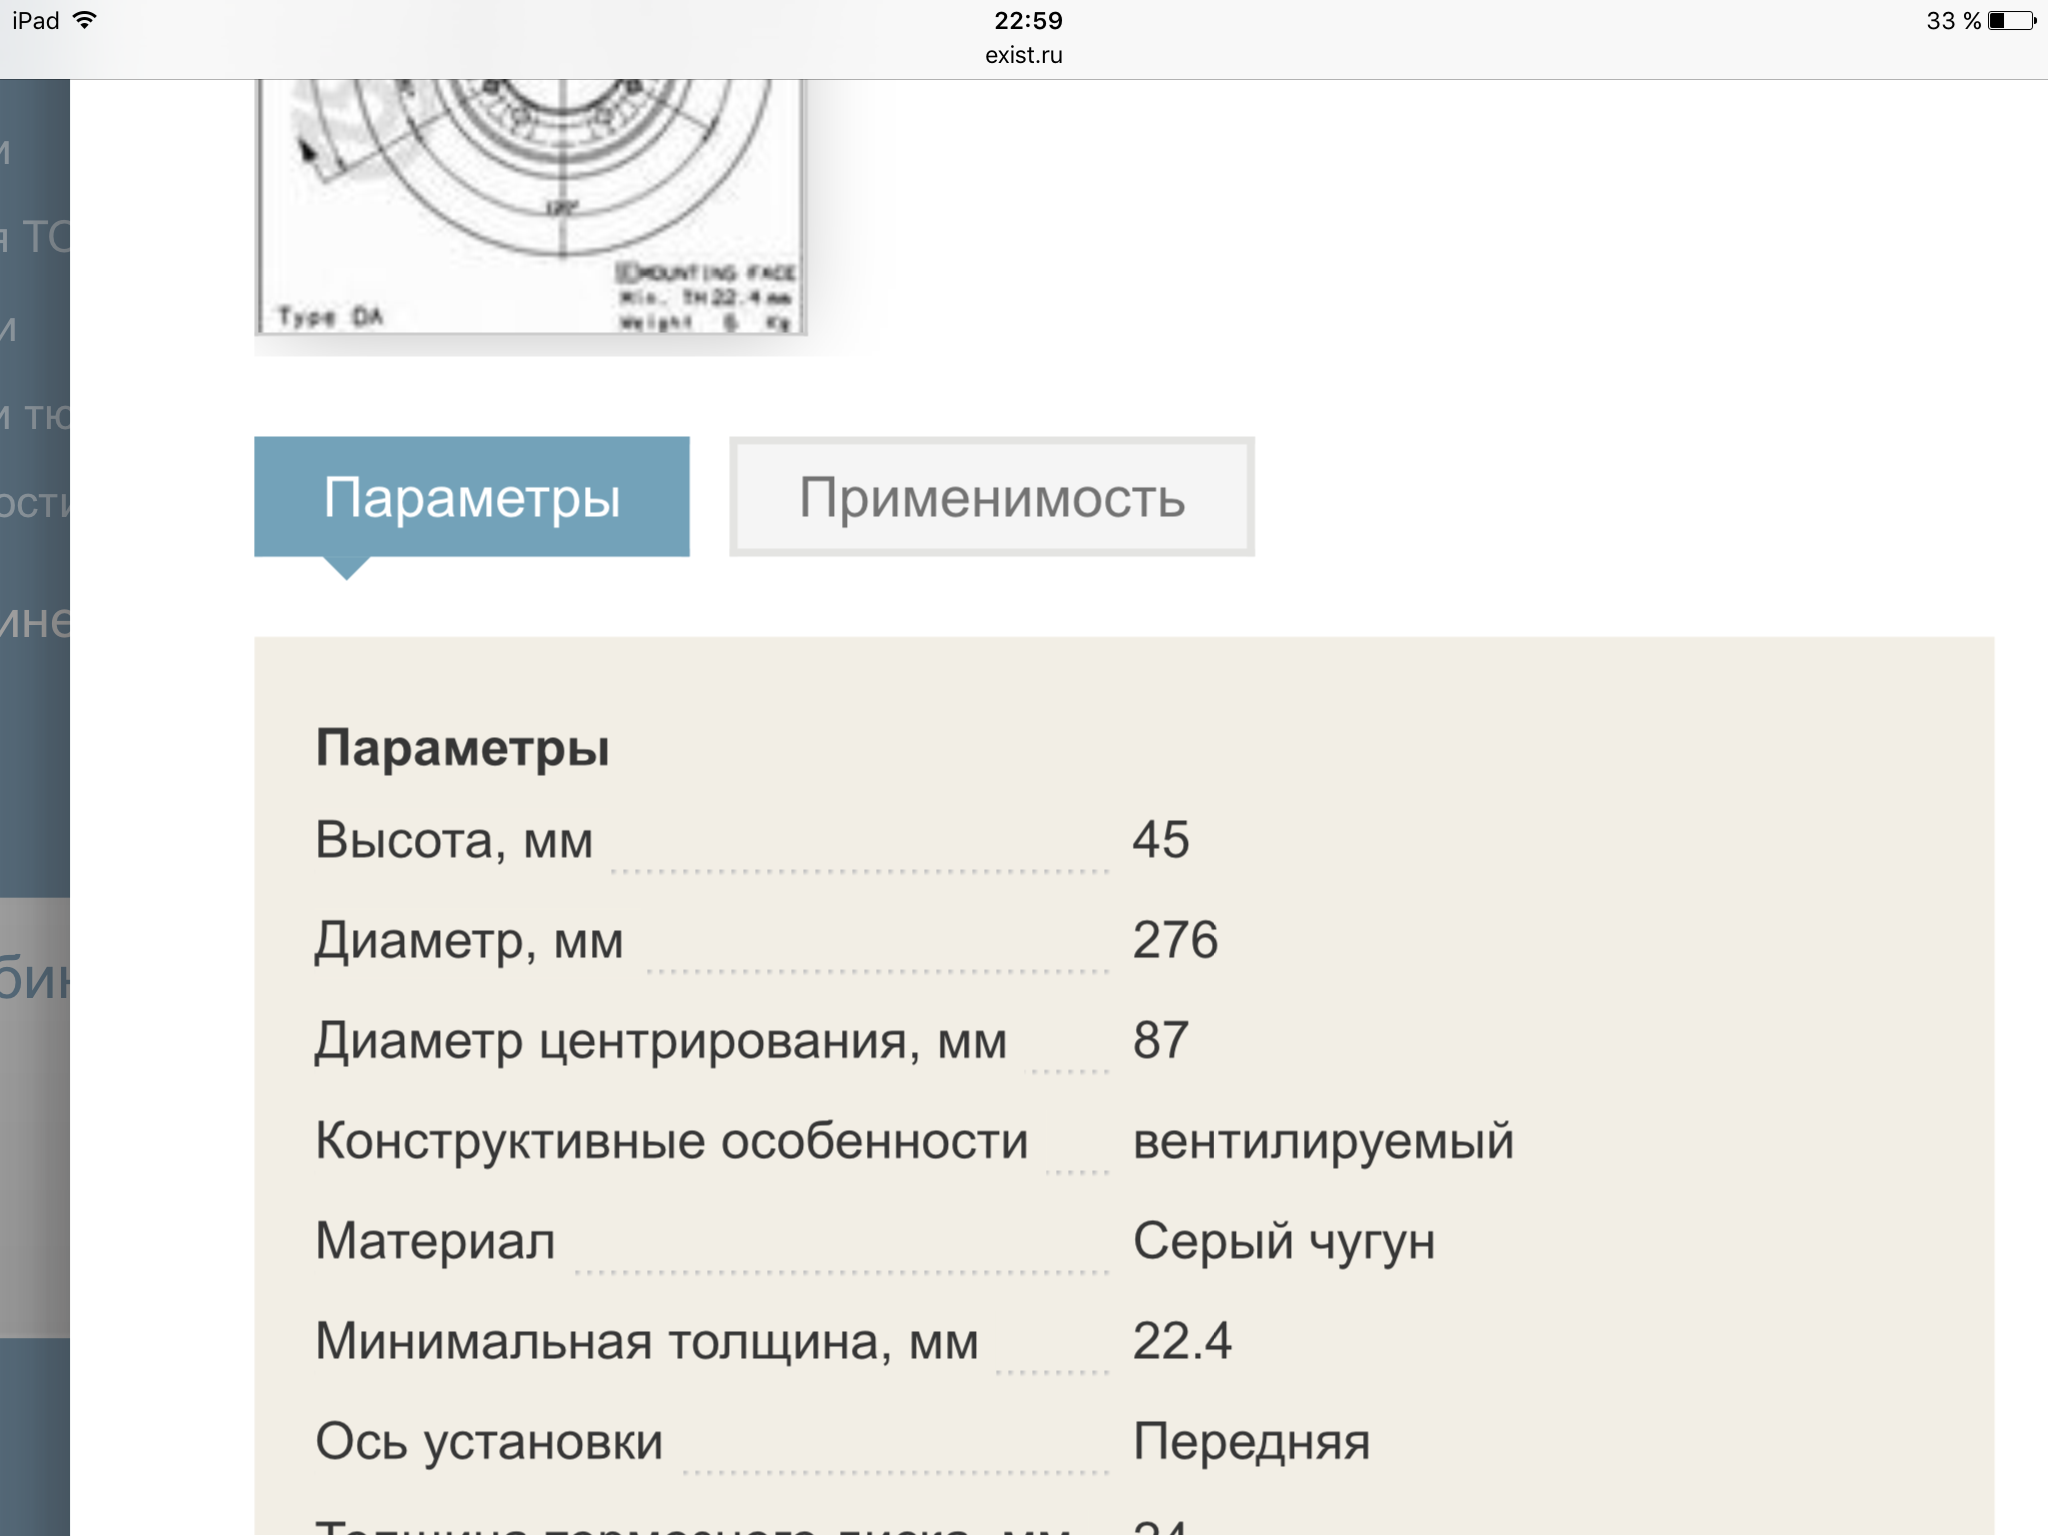Tap the Wi-Fi icon in status bar
Screen dimensions: 2048x1536
click(86, 20)
